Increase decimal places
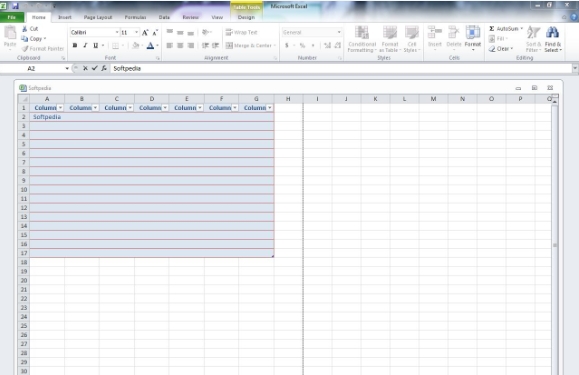This screenshot has width=579, height=375. pyautogui.click(x=328, y=45)
